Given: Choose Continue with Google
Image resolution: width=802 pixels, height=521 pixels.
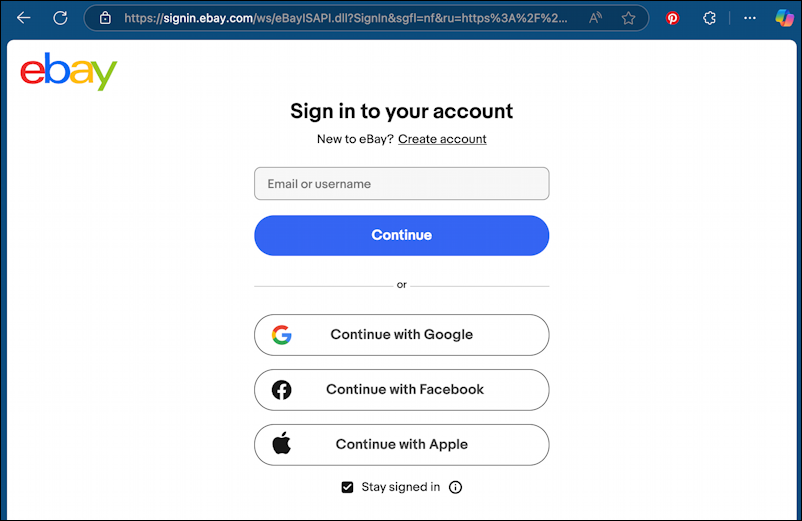Looking at the screenshot, I should tap(401, 335).
